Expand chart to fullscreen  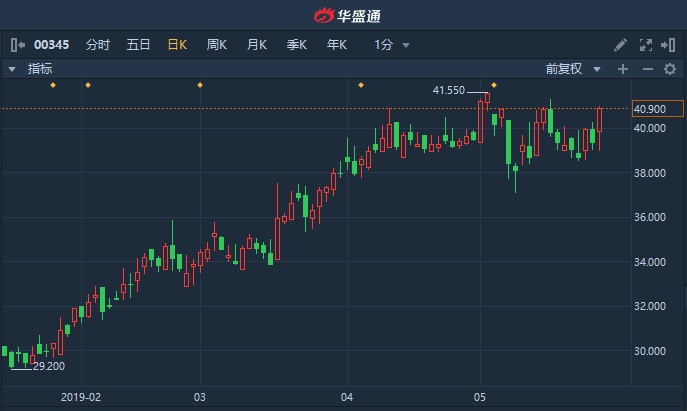[646, 45]
